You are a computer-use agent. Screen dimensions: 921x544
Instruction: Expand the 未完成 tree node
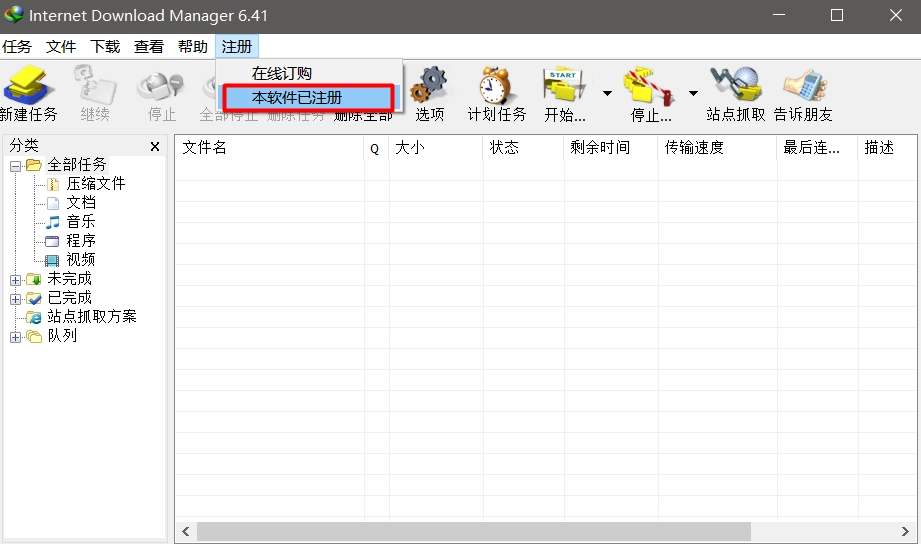pos(15,280)
